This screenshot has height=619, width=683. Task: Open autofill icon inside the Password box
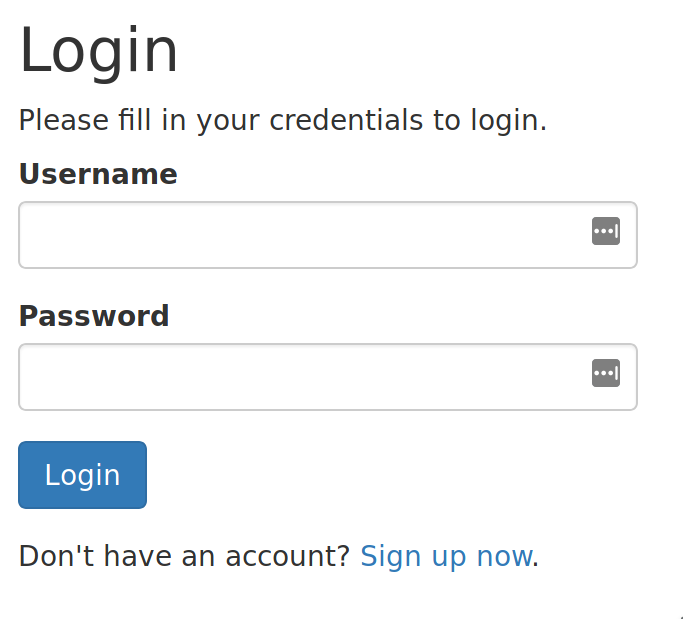[605, 373]
